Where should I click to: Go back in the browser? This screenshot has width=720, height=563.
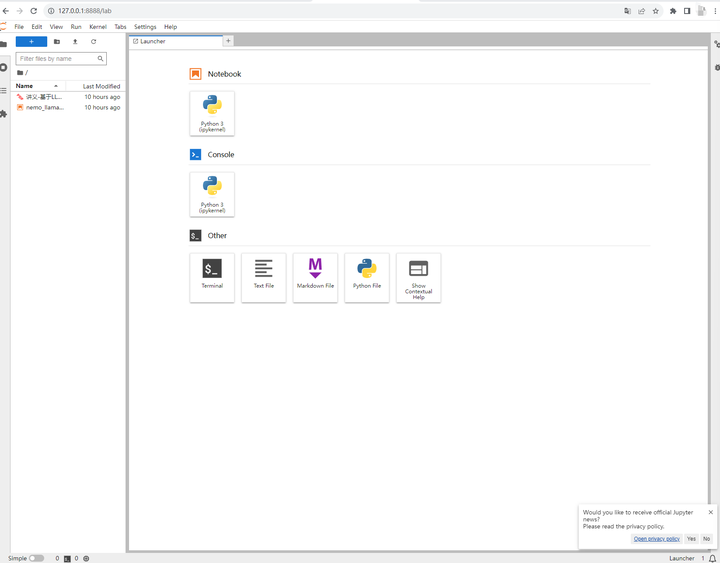pos(6,11)
